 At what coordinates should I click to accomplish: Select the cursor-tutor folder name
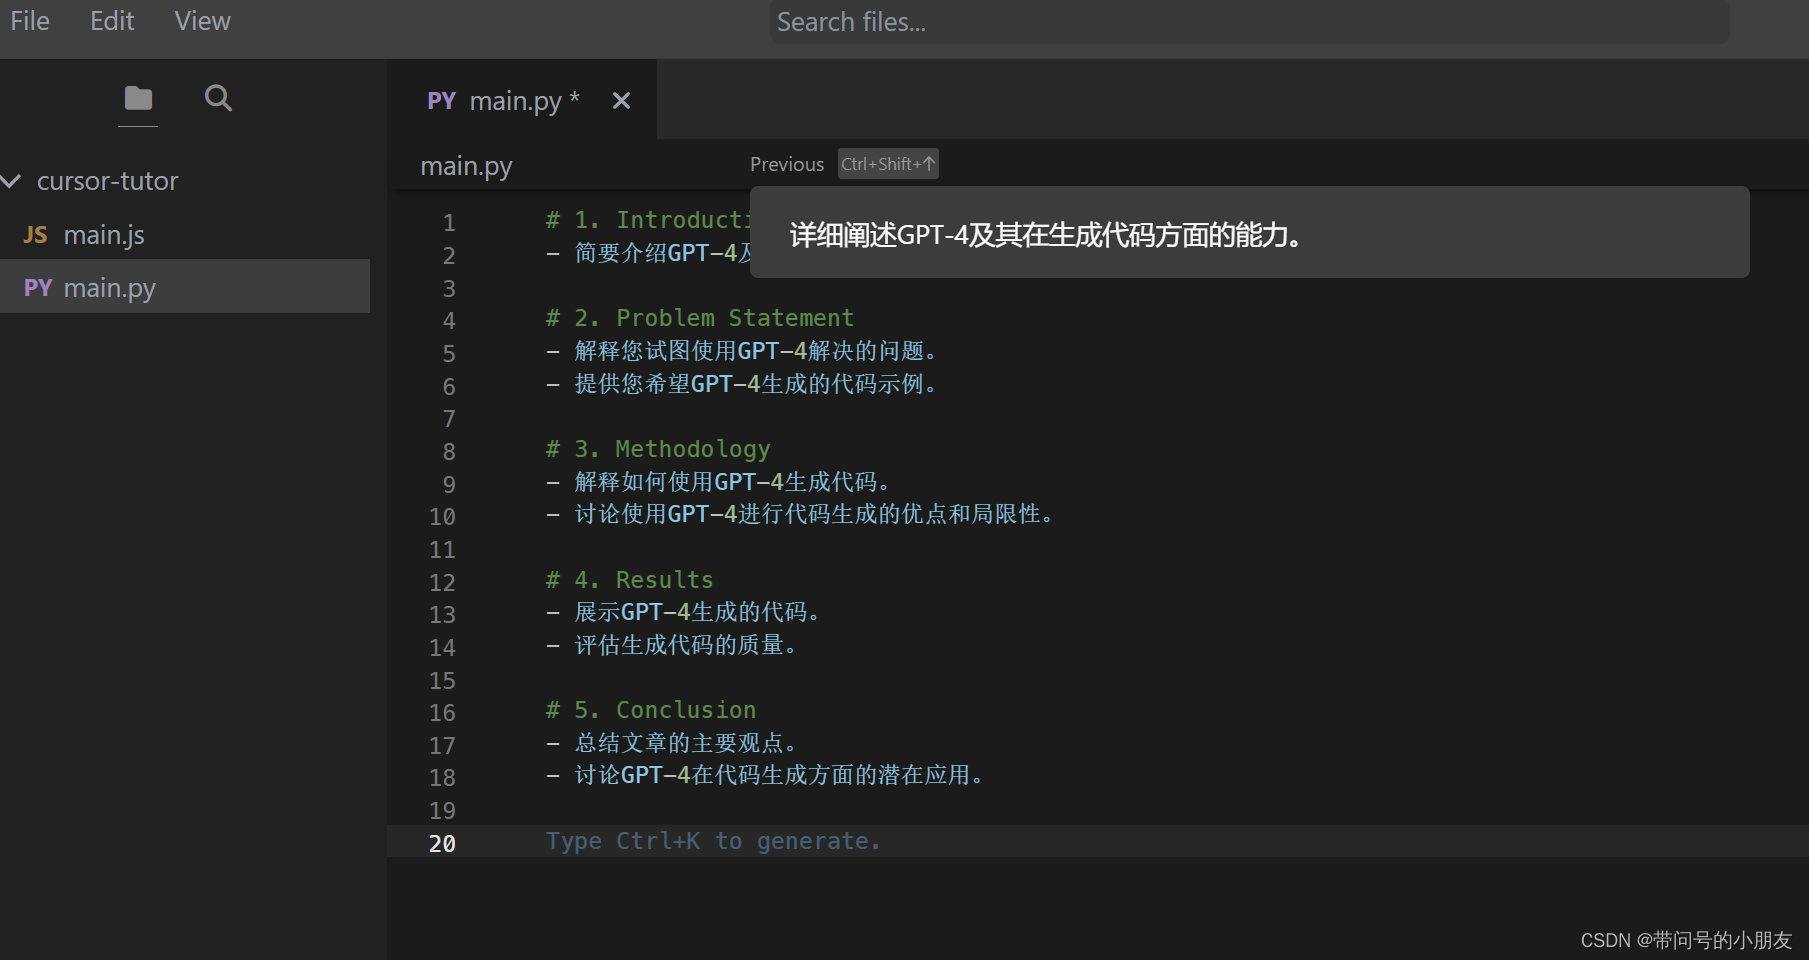click(108, 181)
